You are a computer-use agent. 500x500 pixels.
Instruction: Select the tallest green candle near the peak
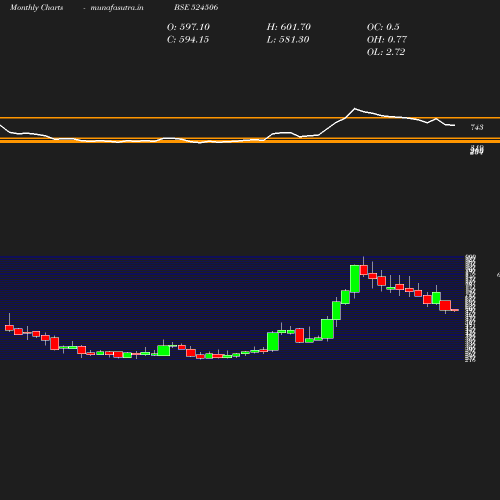355,279
